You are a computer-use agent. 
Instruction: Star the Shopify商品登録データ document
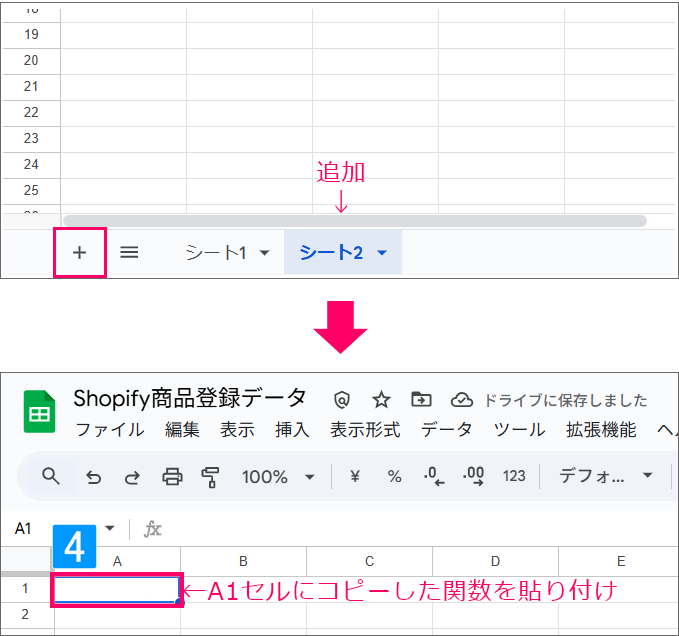(381, 399)
